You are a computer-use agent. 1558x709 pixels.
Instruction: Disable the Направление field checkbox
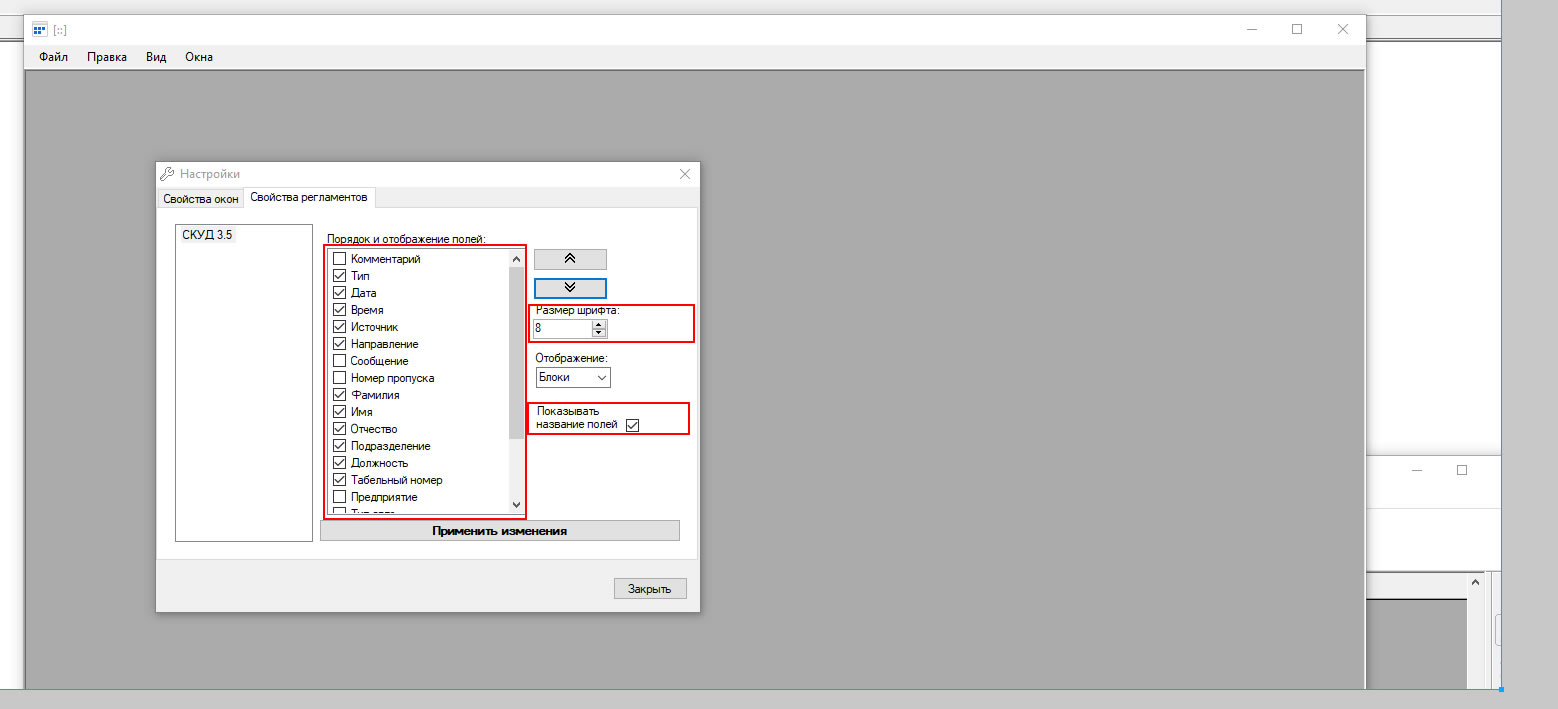coord(340,344)
